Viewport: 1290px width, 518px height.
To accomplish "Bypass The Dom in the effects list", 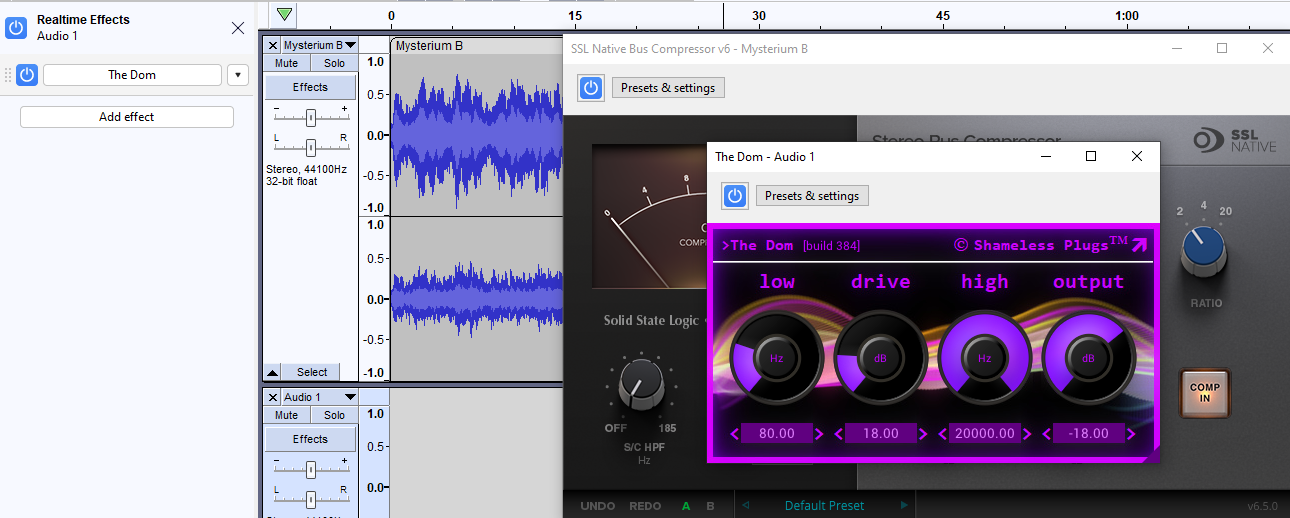I will tap(27, 75).
